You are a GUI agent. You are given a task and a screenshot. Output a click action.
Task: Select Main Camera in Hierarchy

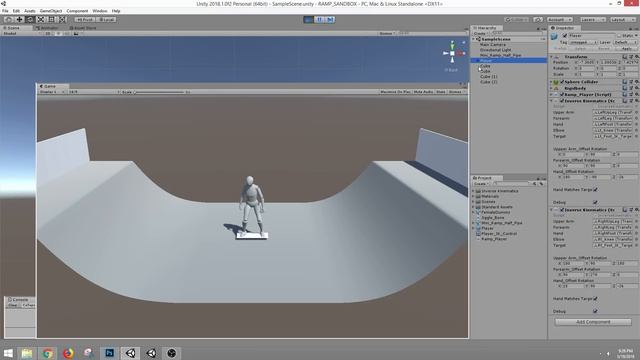coord(493,44)
